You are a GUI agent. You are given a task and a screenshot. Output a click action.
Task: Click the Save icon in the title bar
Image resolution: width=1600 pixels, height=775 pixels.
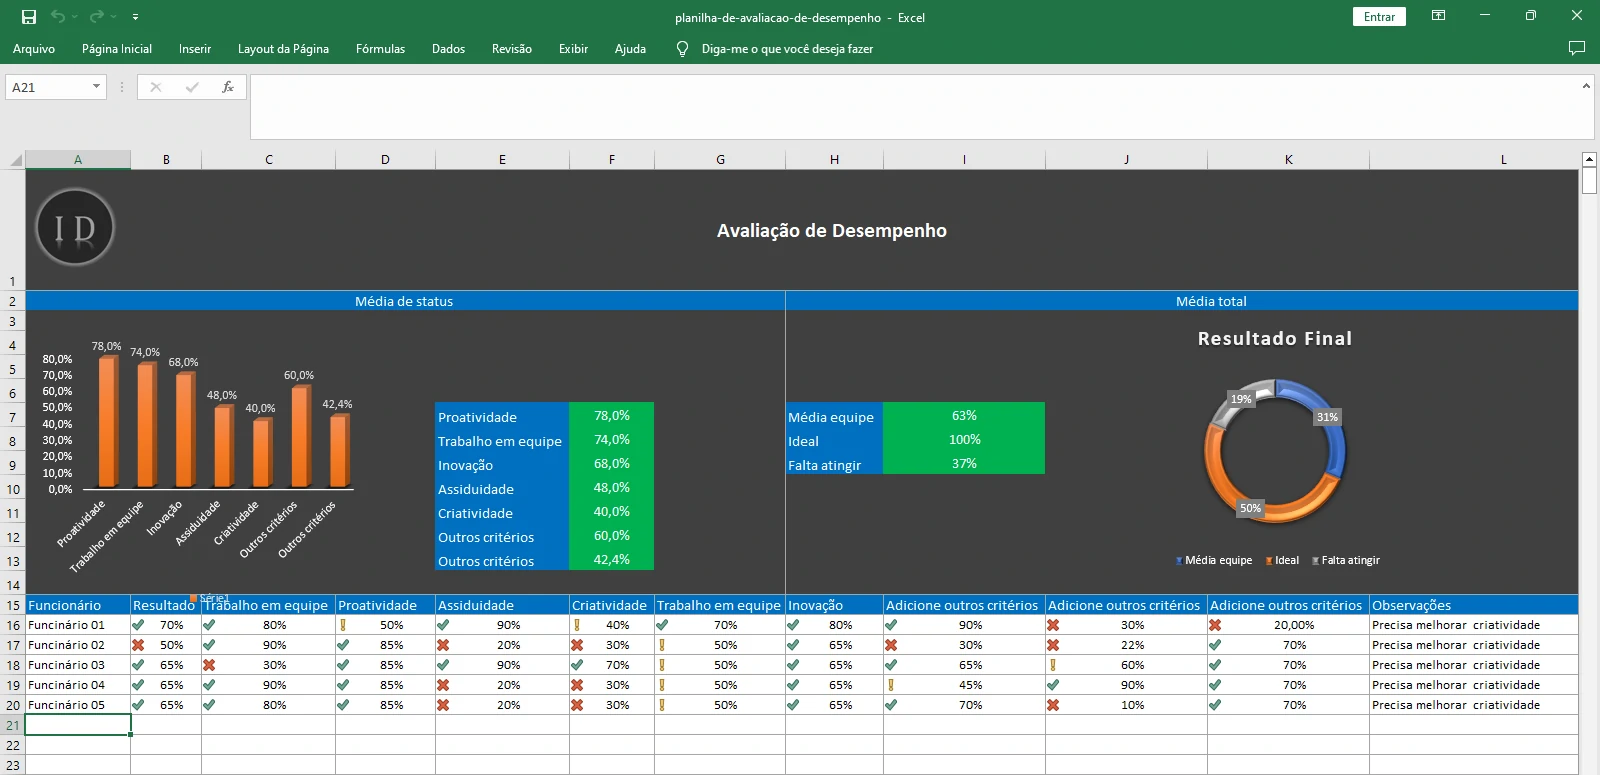(29, 17)
